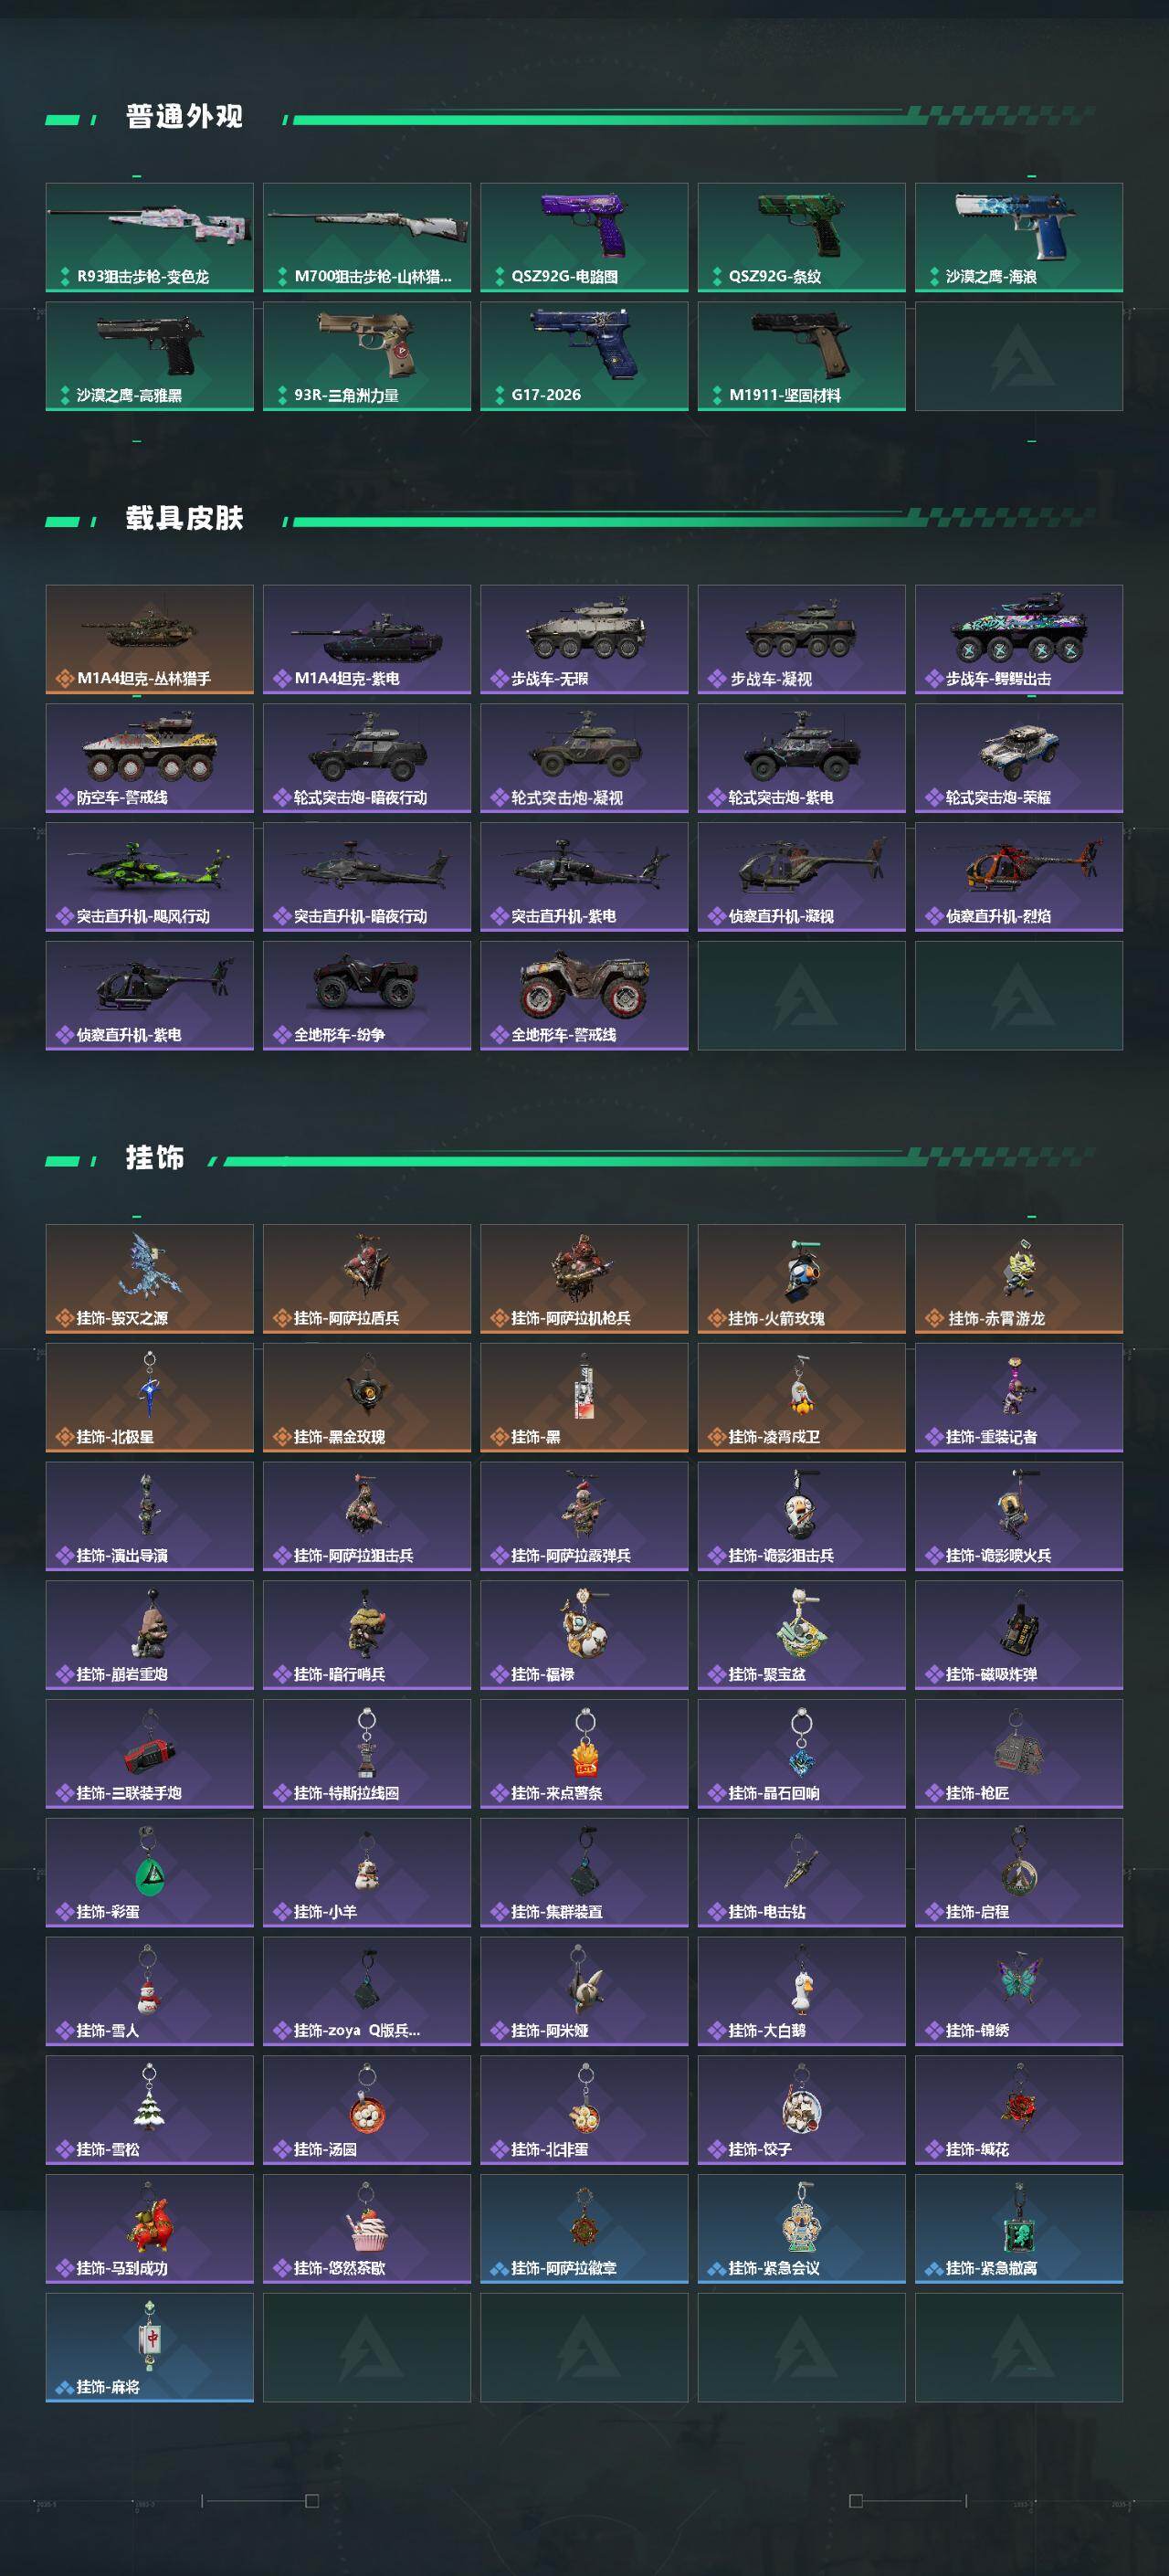
Task: Open the 步战车-鳄鳄出击 vehicle skin
Action: click(x=1018, y=639)
